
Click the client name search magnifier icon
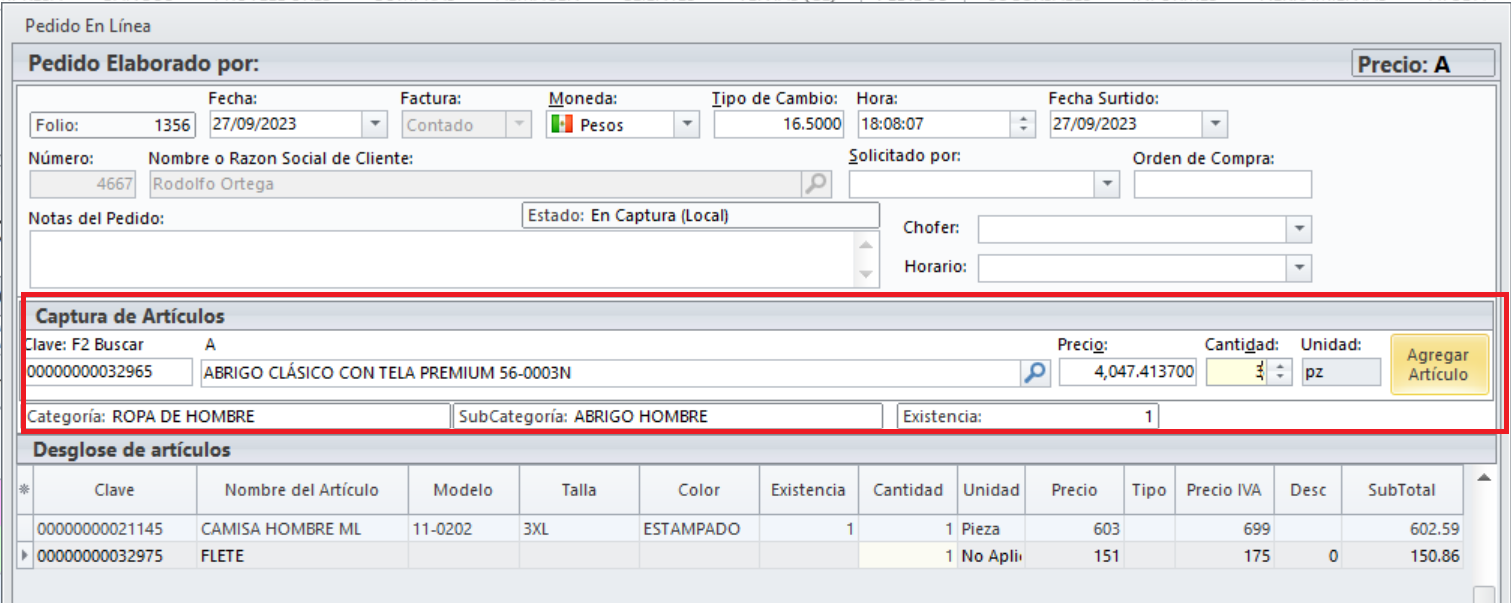coord(817,184)
